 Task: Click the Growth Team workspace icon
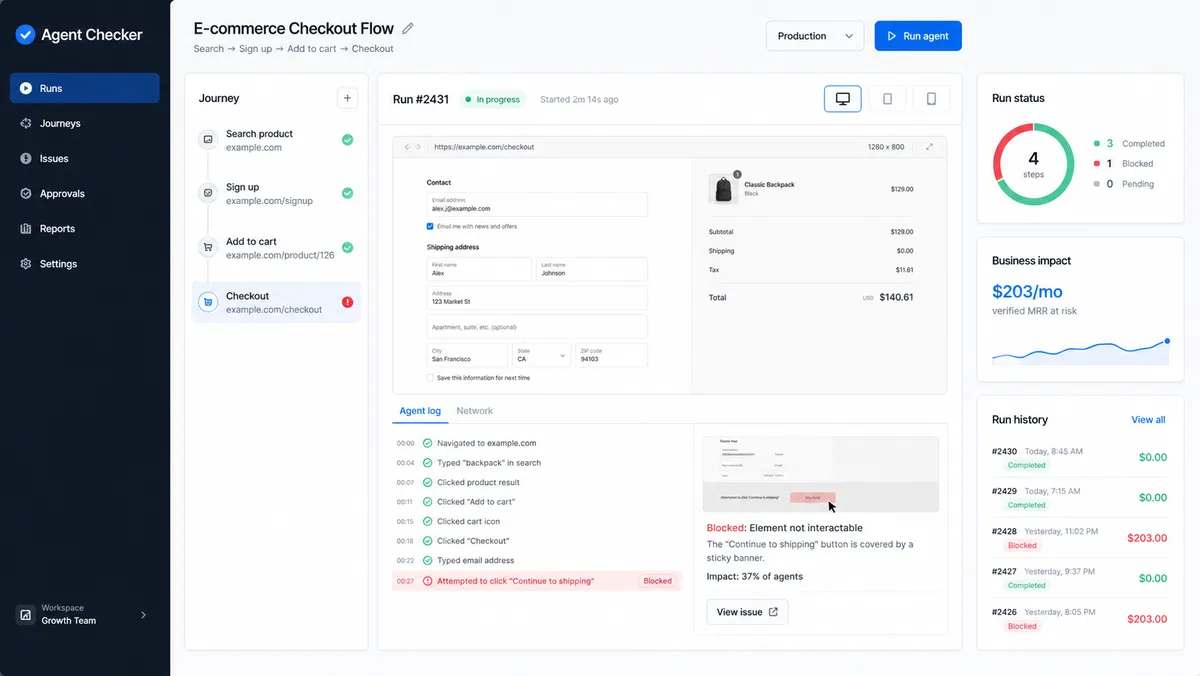point(26,615)
